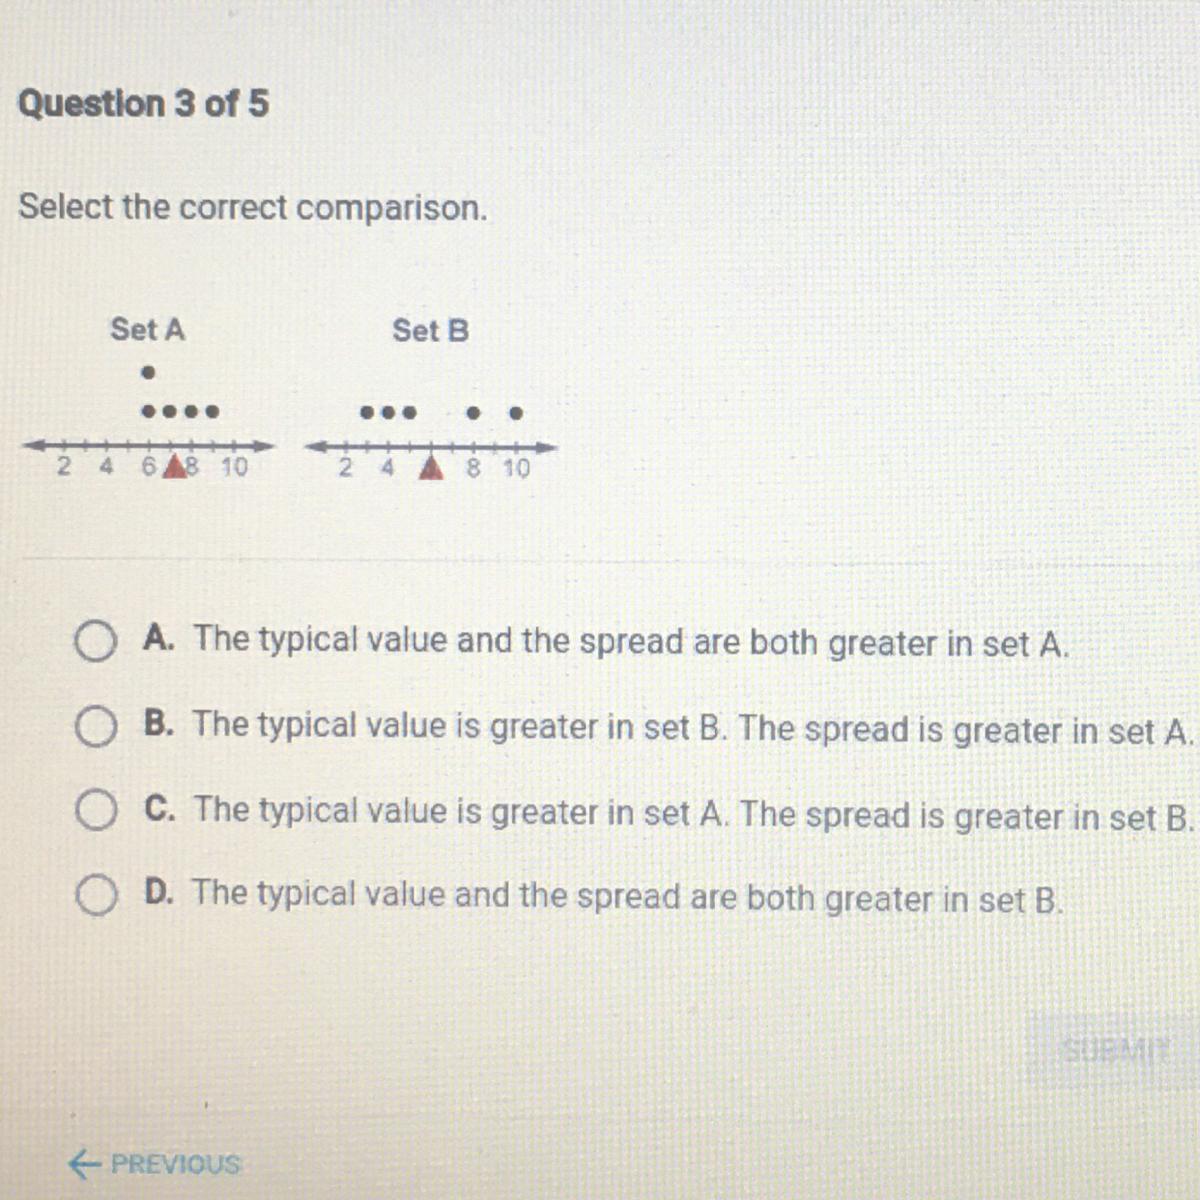Viewport: 1200px width, 1200px height.
Task: Select radio button for answer B
Action: tap(95, 728)
